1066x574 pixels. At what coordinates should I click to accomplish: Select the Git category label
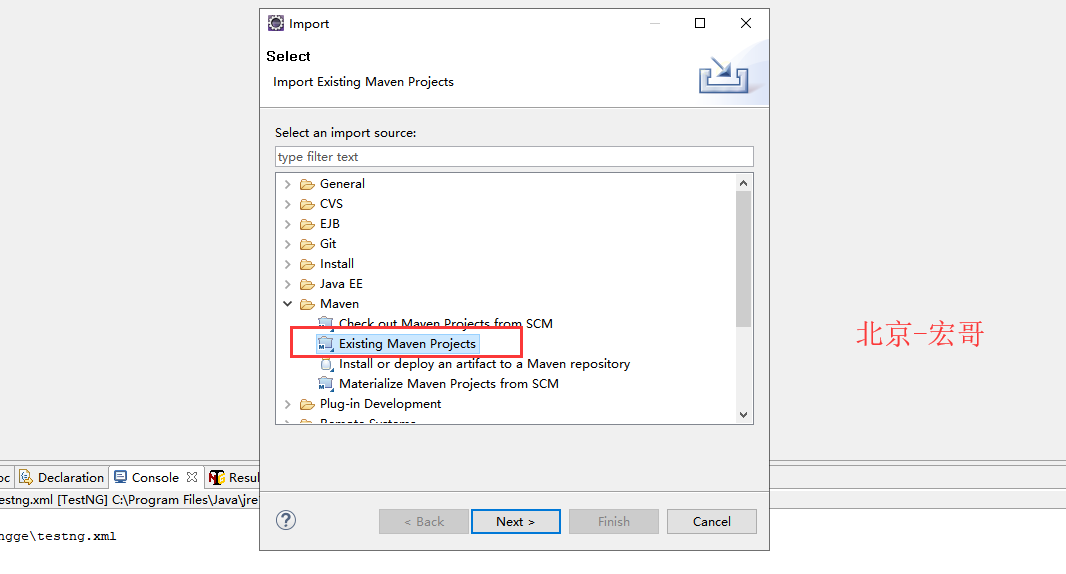[328, 244]
